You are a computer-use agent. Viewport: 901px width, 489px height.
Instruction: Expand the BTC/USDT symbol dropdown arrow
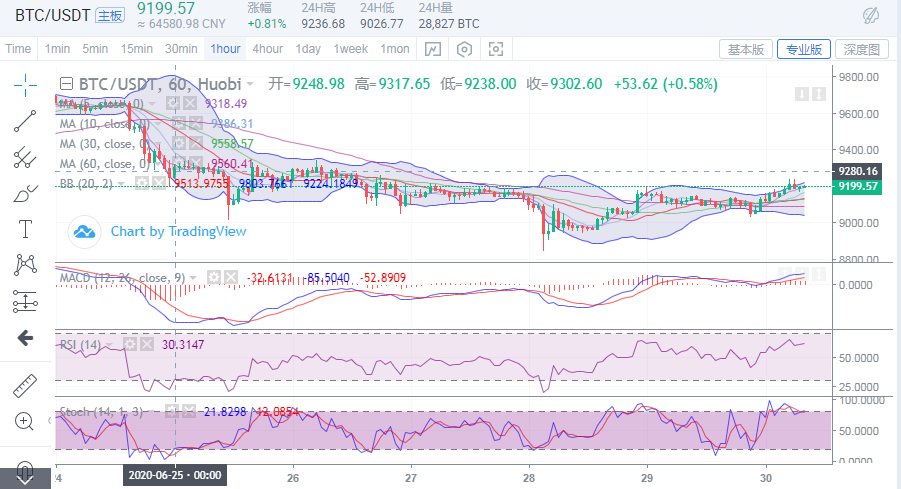250,84
